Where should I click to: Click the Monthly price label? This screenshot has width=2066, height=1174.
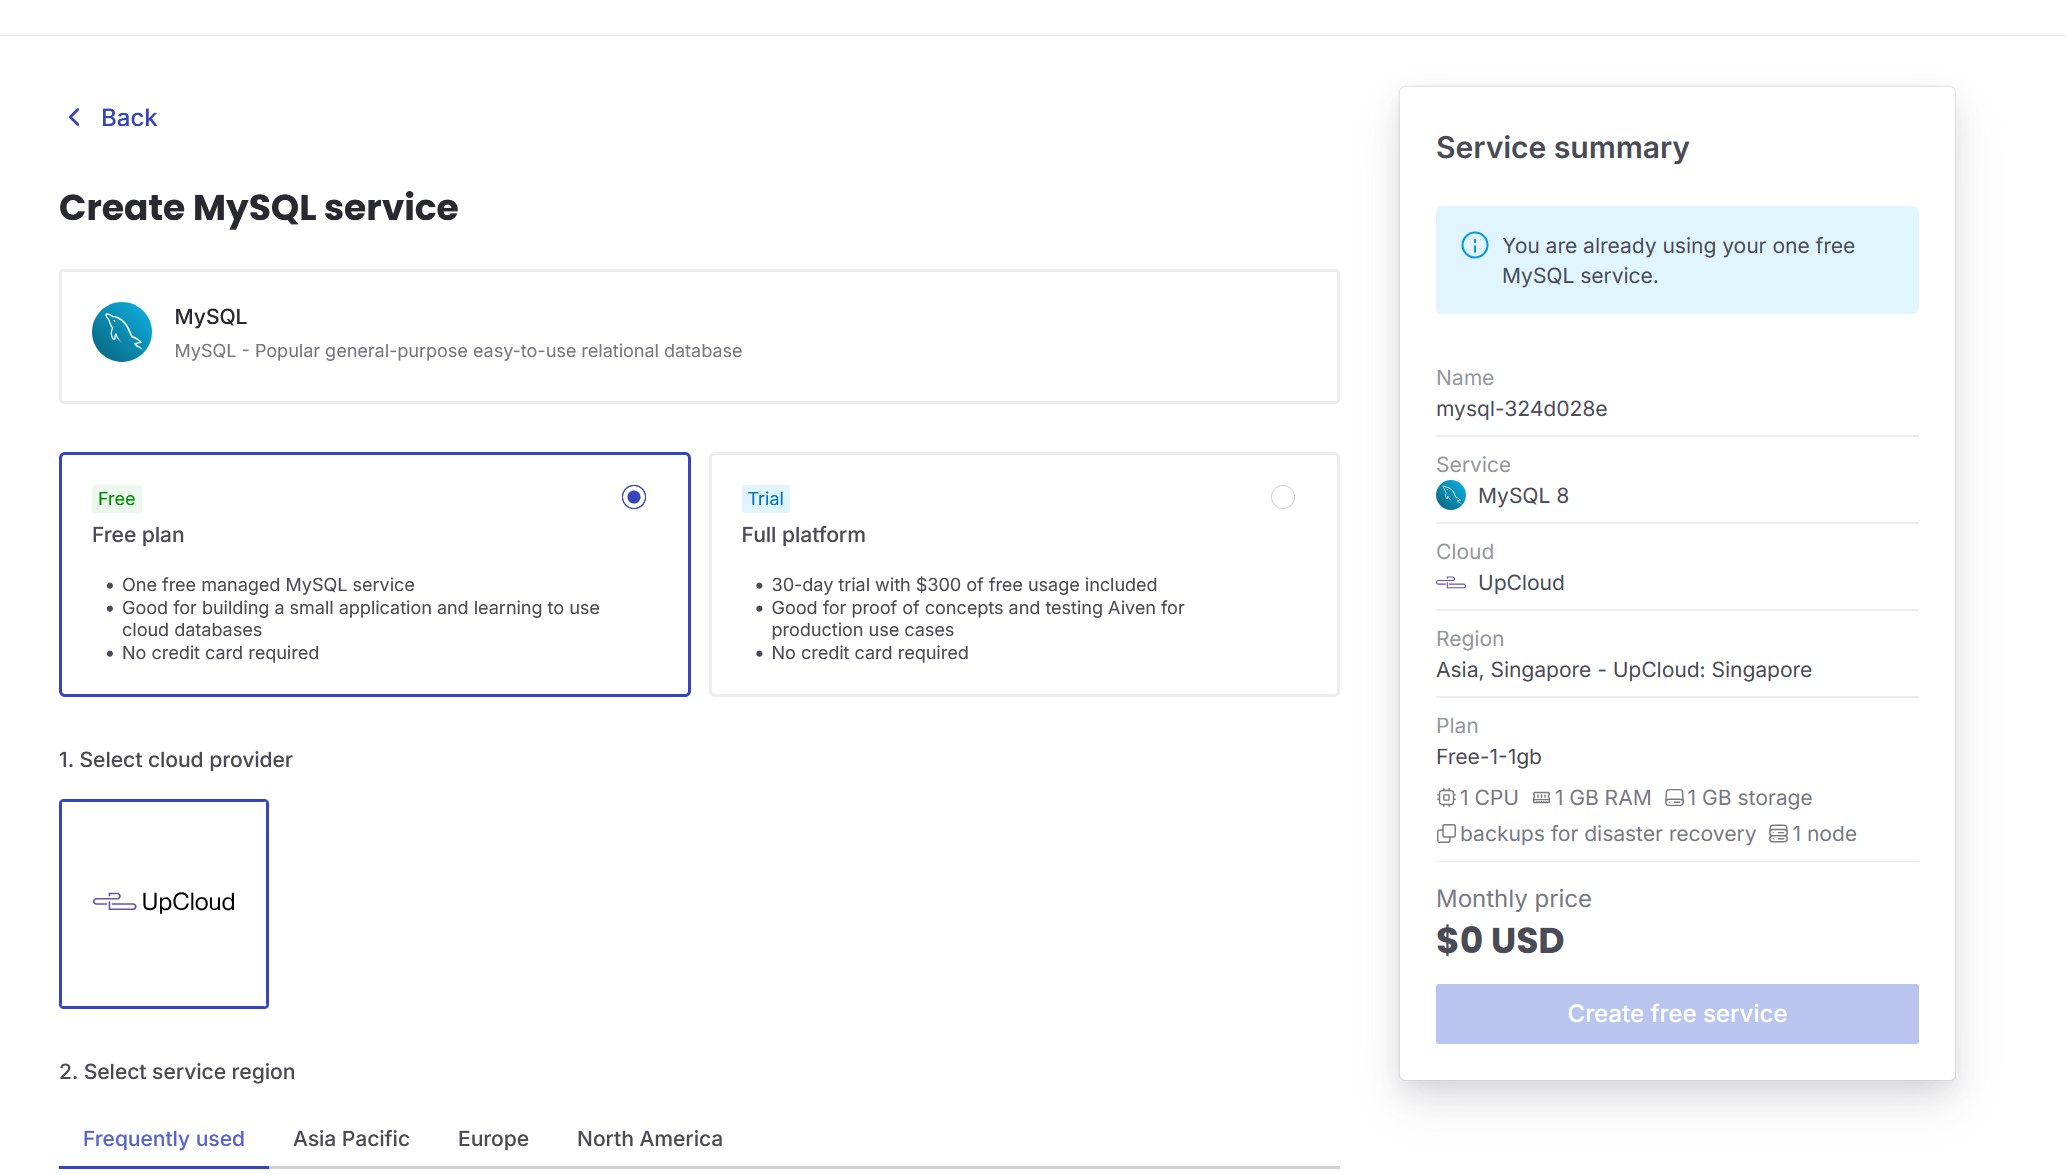pyautogui.click(x=1514, y=899)
